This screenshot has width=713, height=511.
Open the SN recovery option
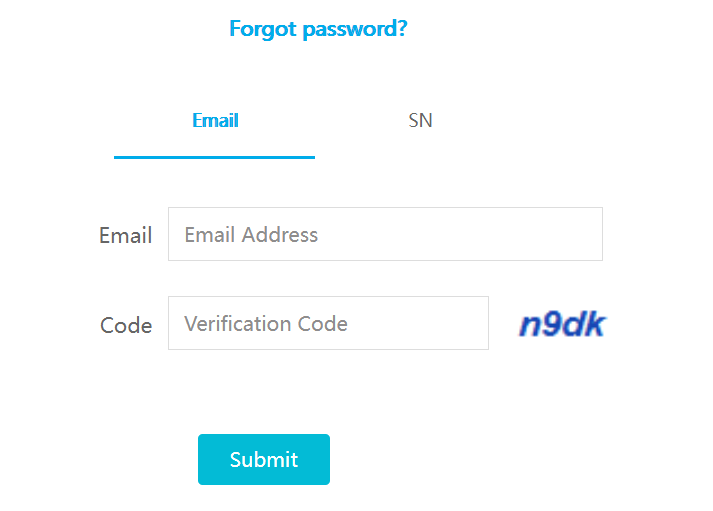[x=420, y=121]
